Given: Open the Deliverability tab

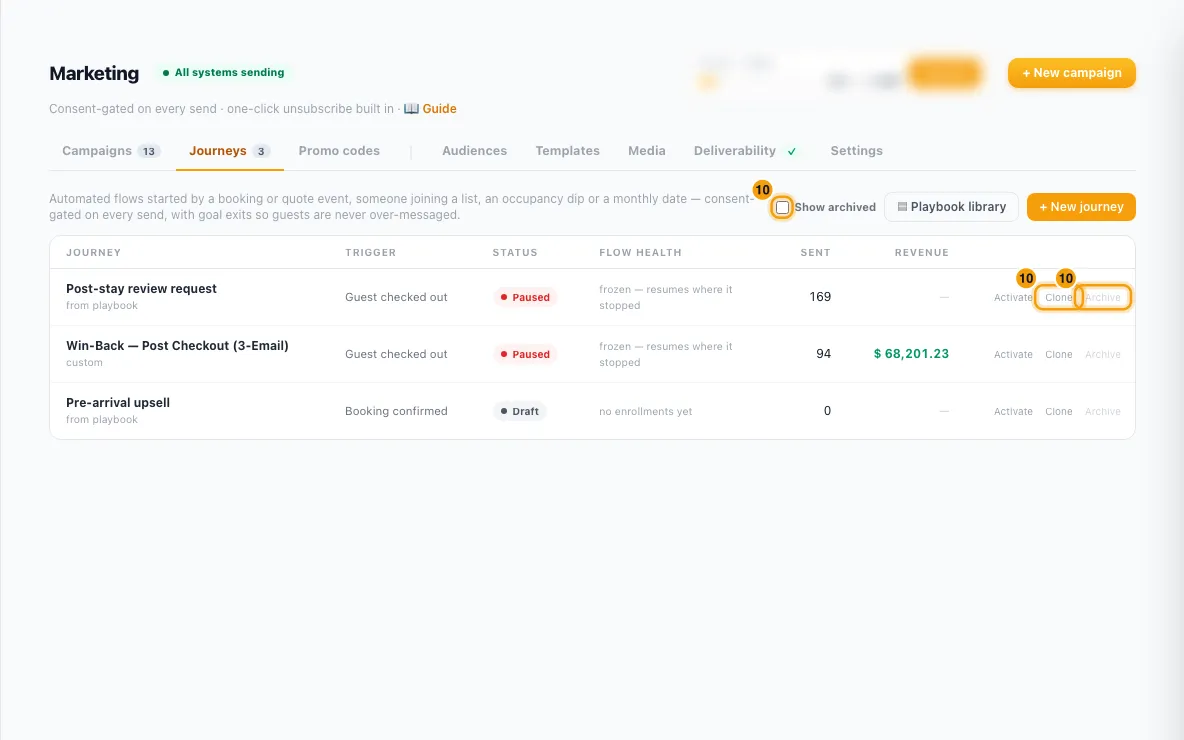Looking at the screenshot, I should point(745,151).
